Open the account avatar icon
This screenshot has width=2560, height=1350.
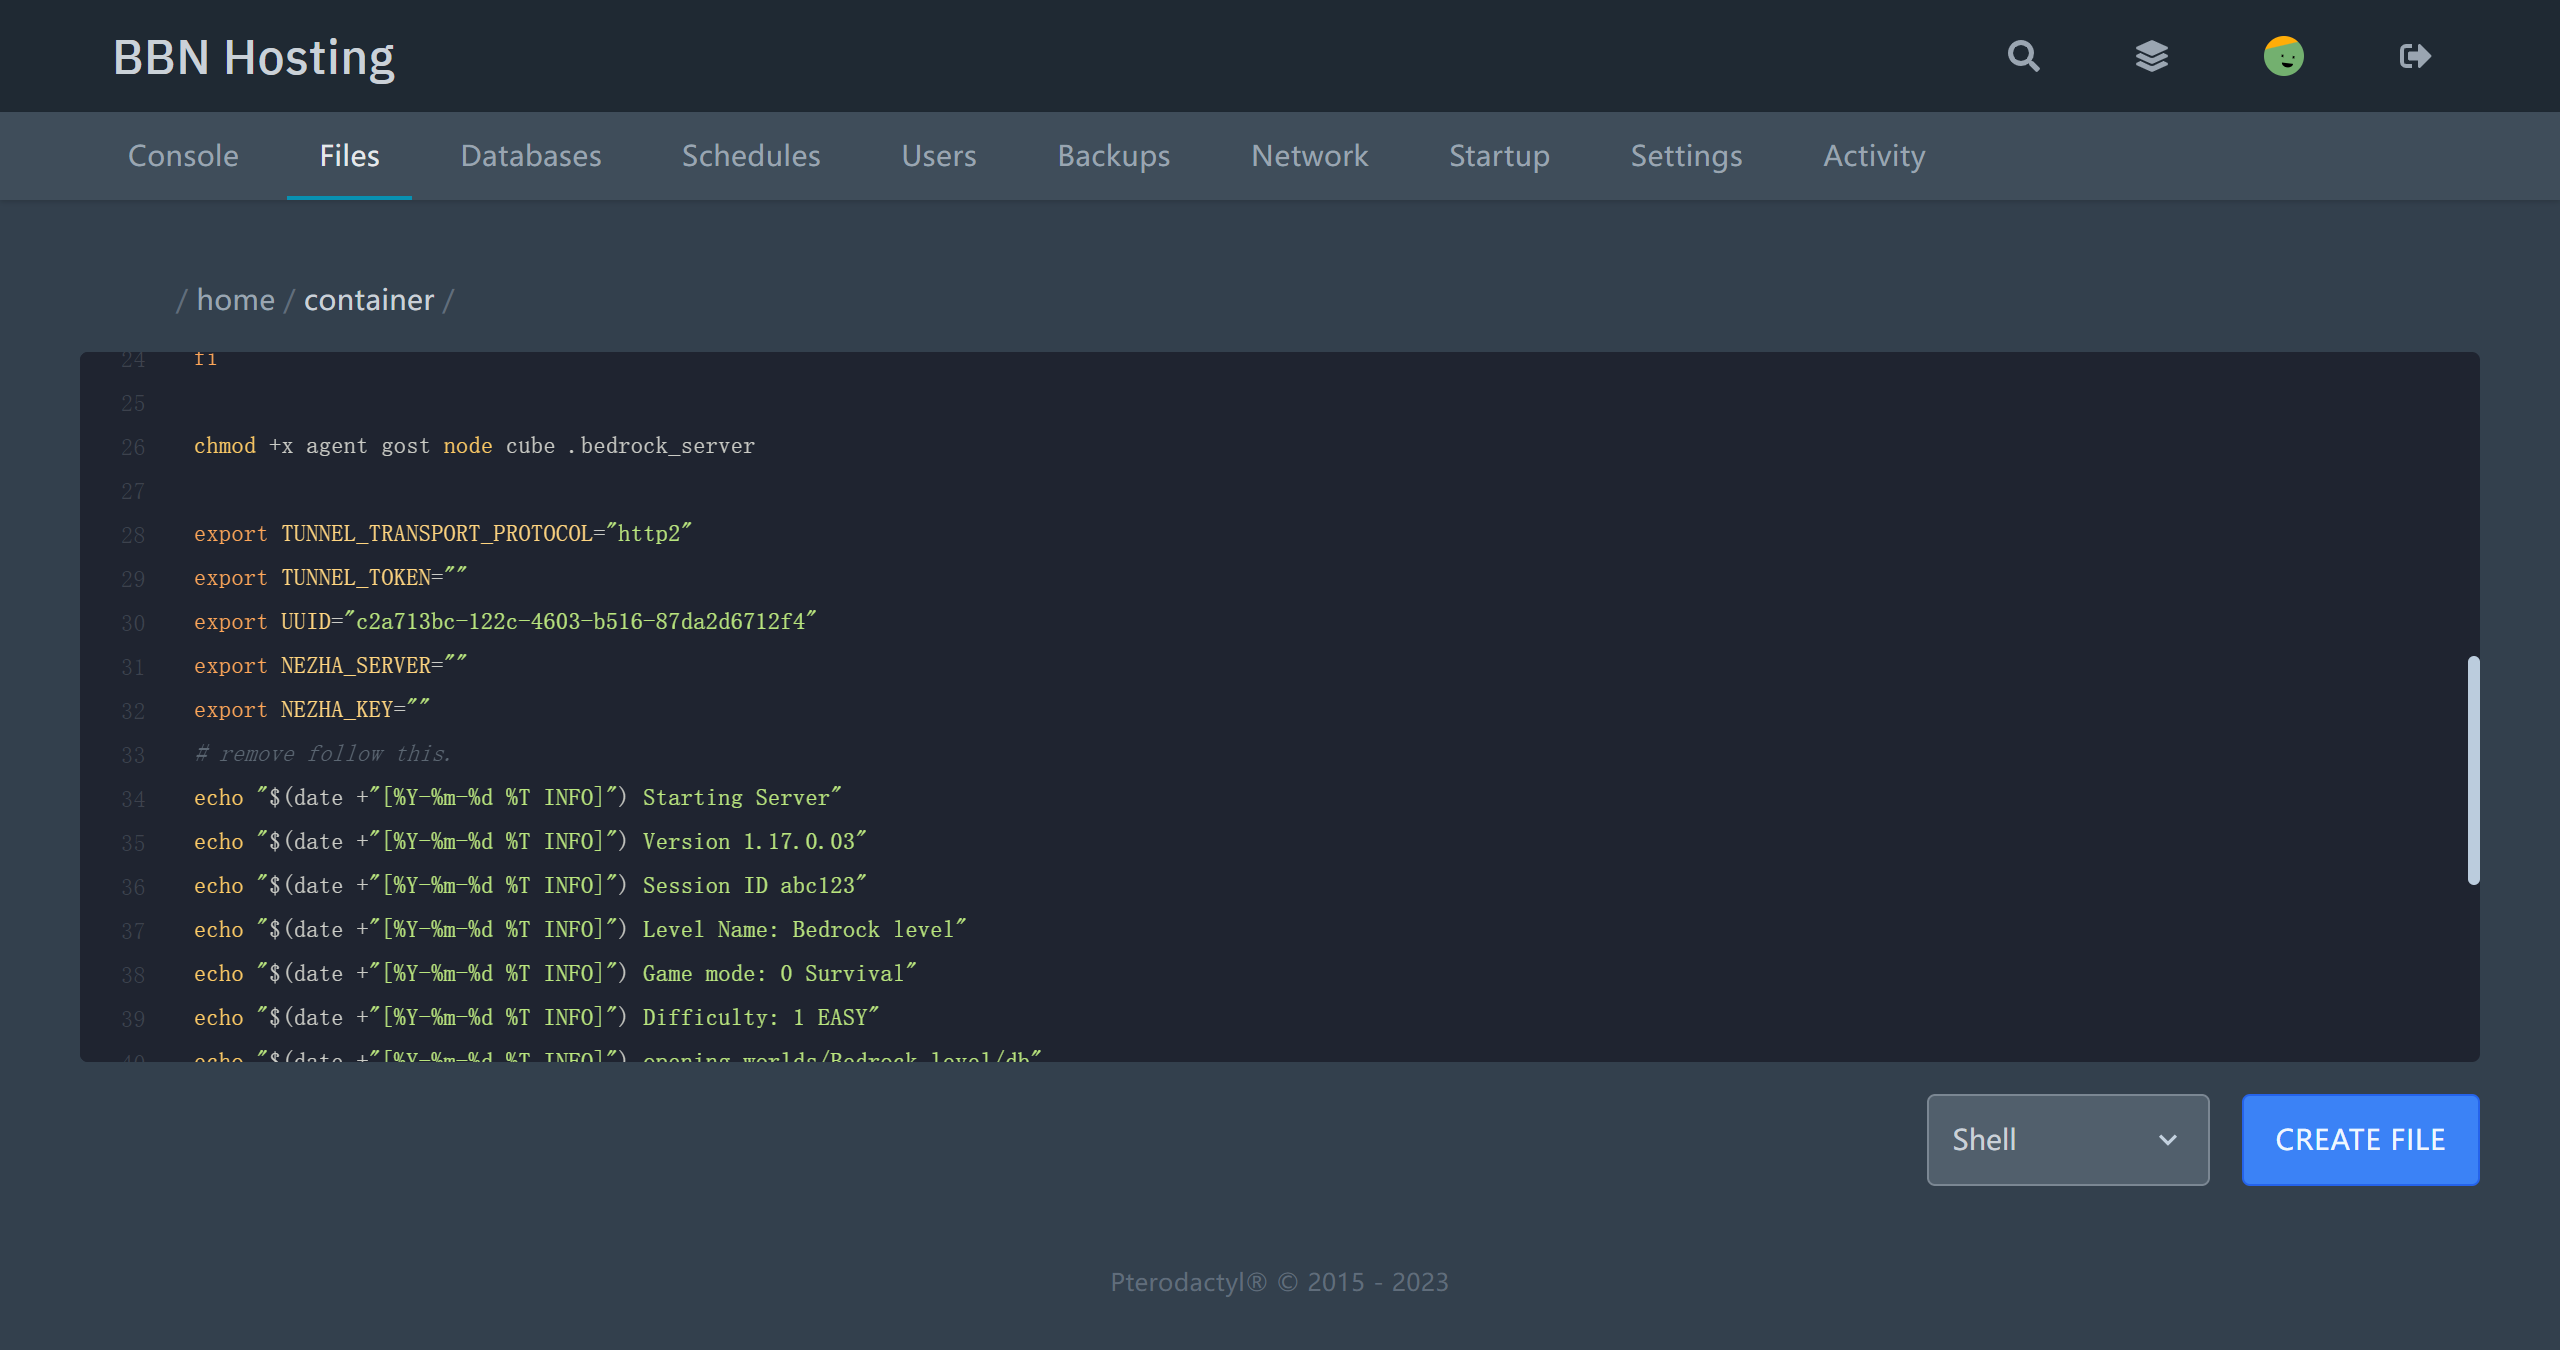pos(2283,56)
